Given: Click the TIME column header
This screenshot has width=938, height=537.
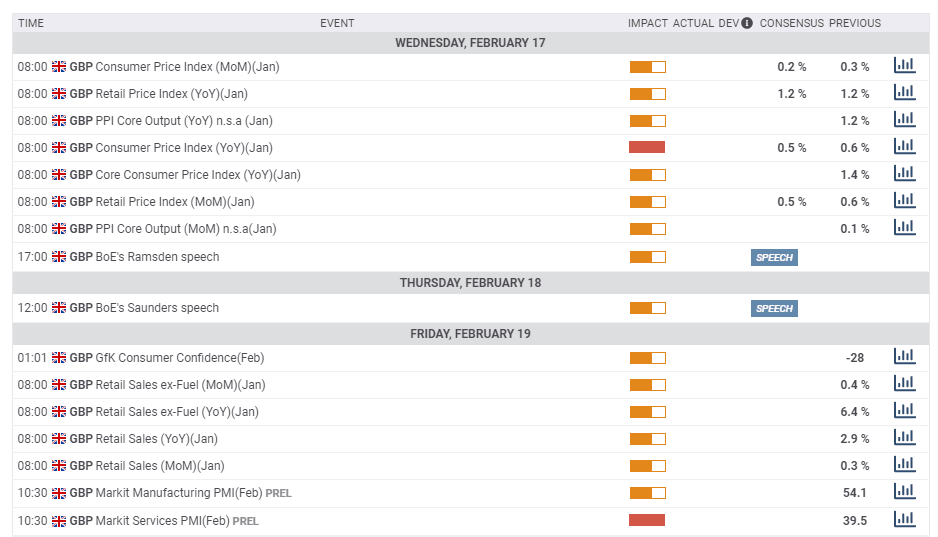Looking at the screenshot, I should [x=31, y=23].
